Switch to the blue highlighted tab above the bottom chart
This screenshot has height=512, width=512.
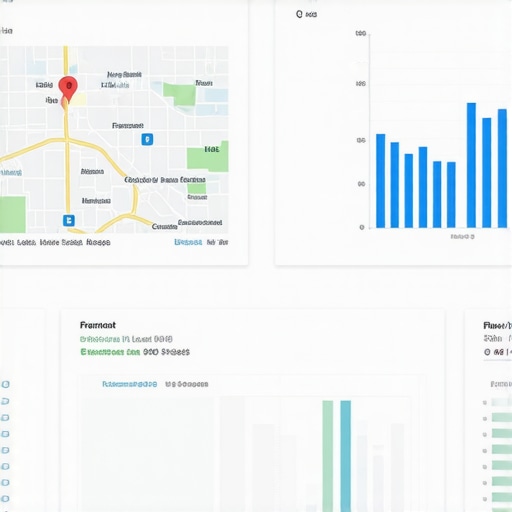point(129,384)
